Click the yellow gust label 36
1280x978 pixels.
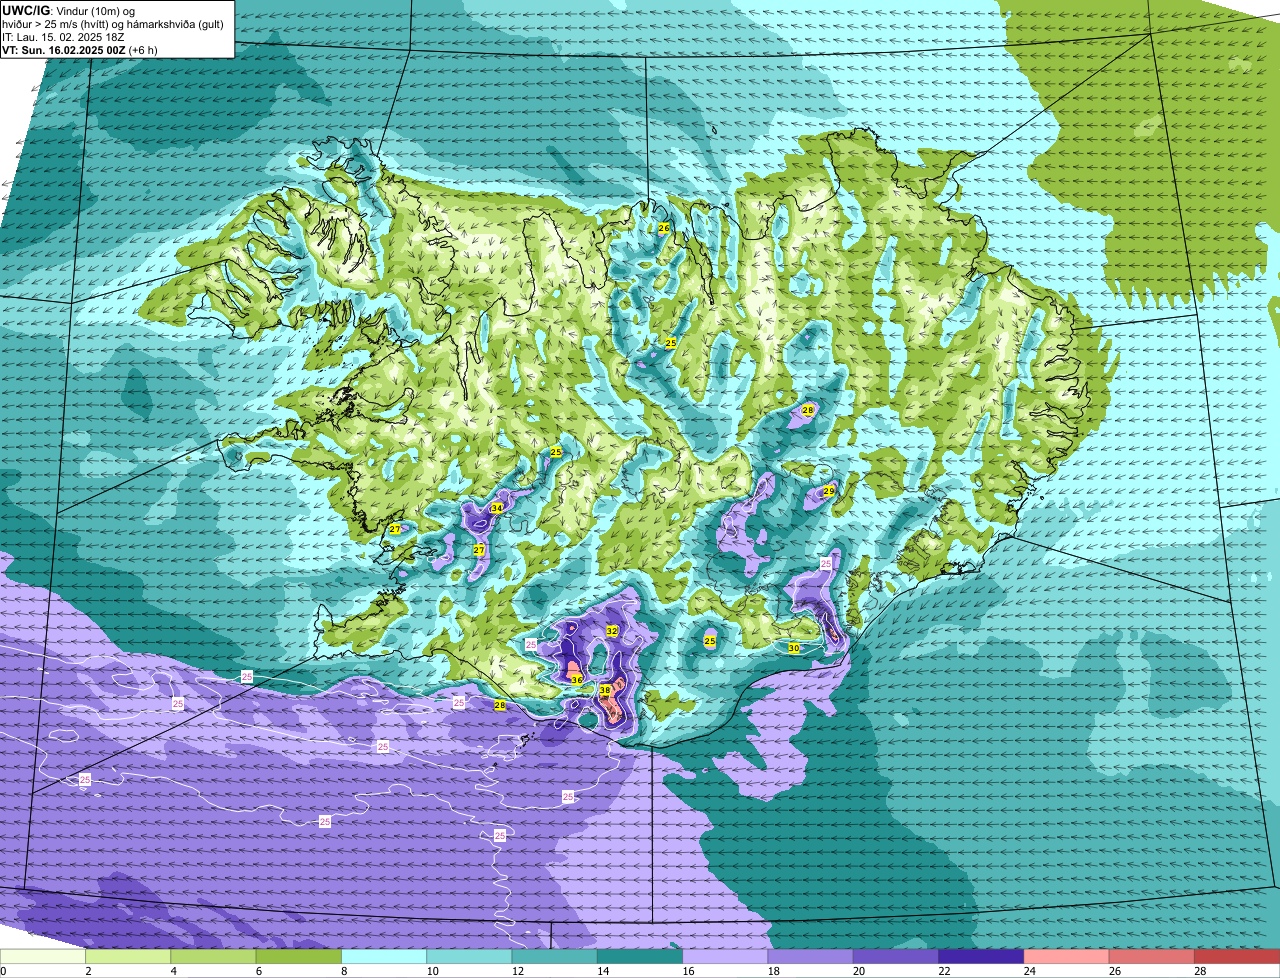coord(577,680)
